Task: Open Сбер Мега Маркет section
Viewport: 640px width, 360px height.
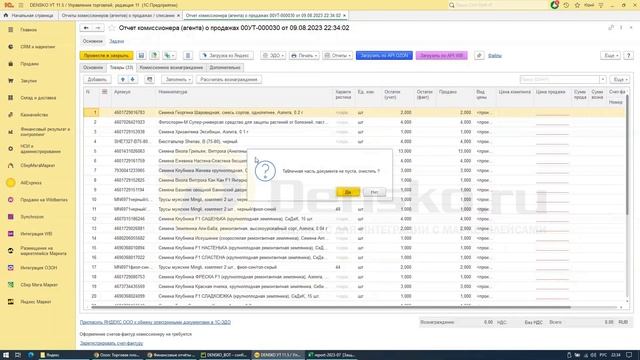Action: [x=39, y=285]
